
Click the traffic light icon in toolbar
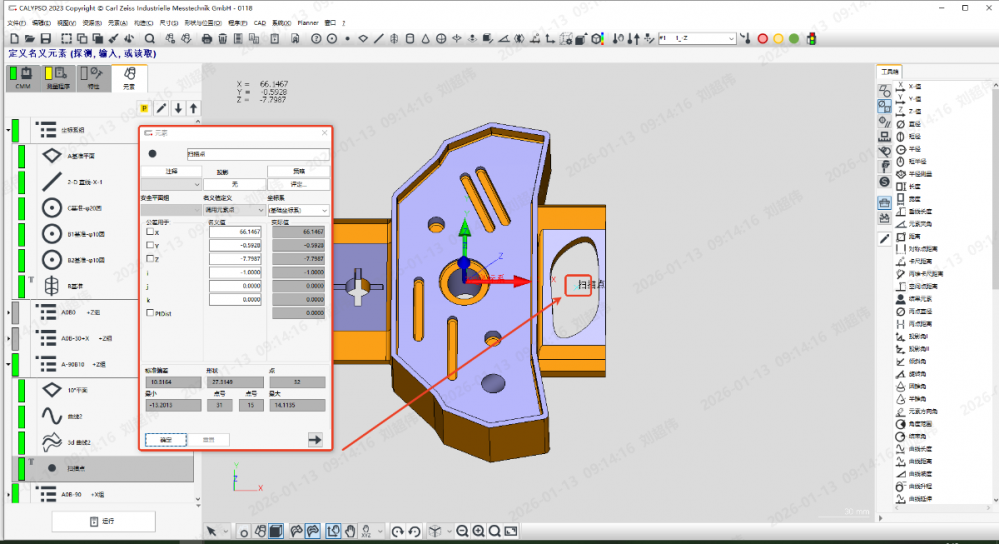tap(810, 39)
